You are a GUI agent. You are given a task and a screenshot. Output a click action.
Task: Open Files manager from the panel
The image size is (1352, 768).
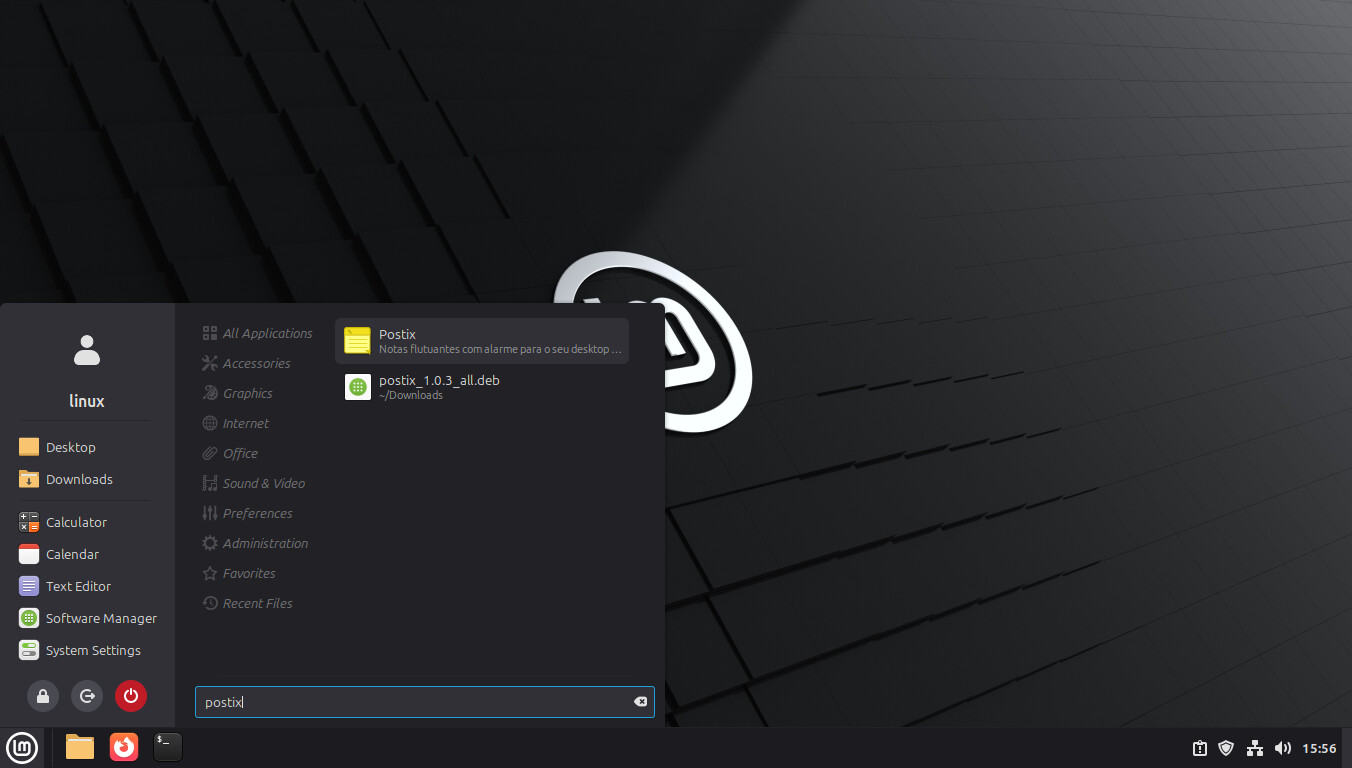point(80,747)
